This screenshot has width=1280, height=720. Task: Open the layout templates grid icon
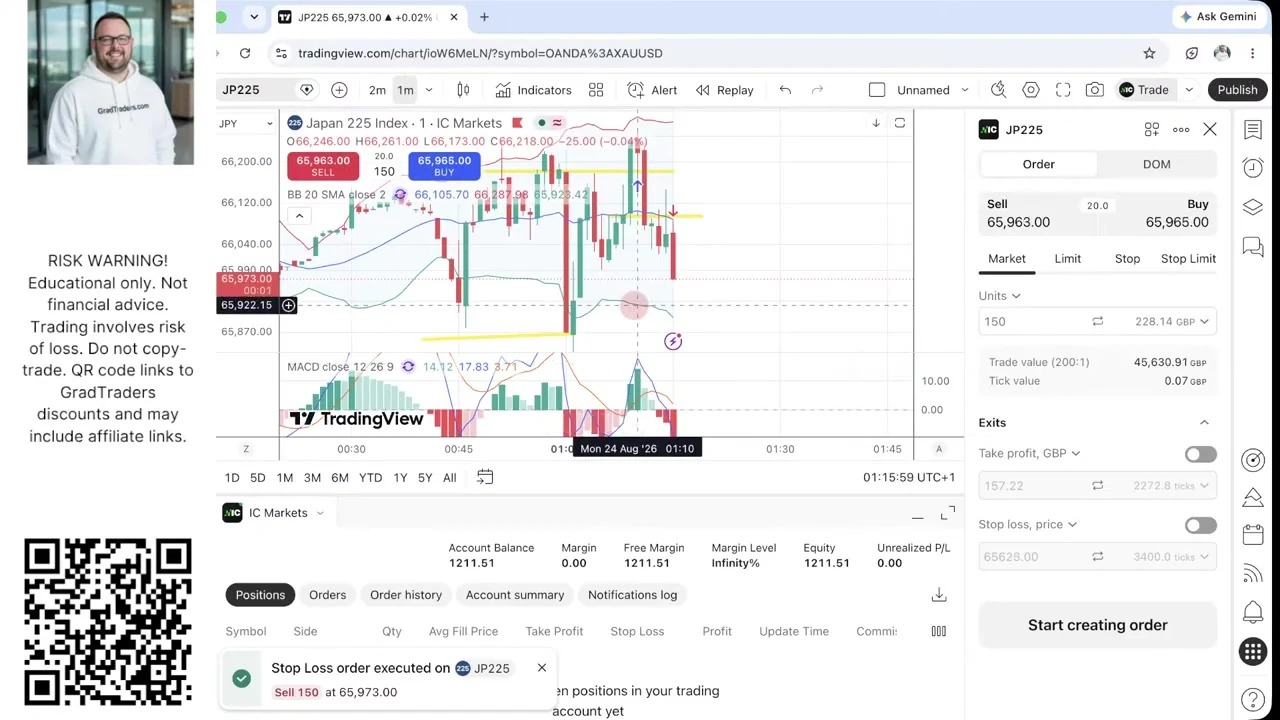pyautogui.click(x=596, y=90)
